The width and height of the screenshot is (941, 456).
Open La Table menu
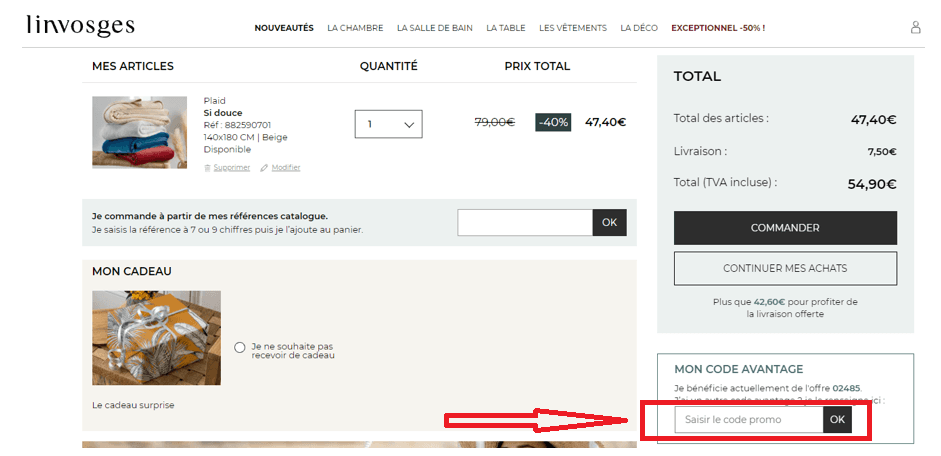(506, 28)
